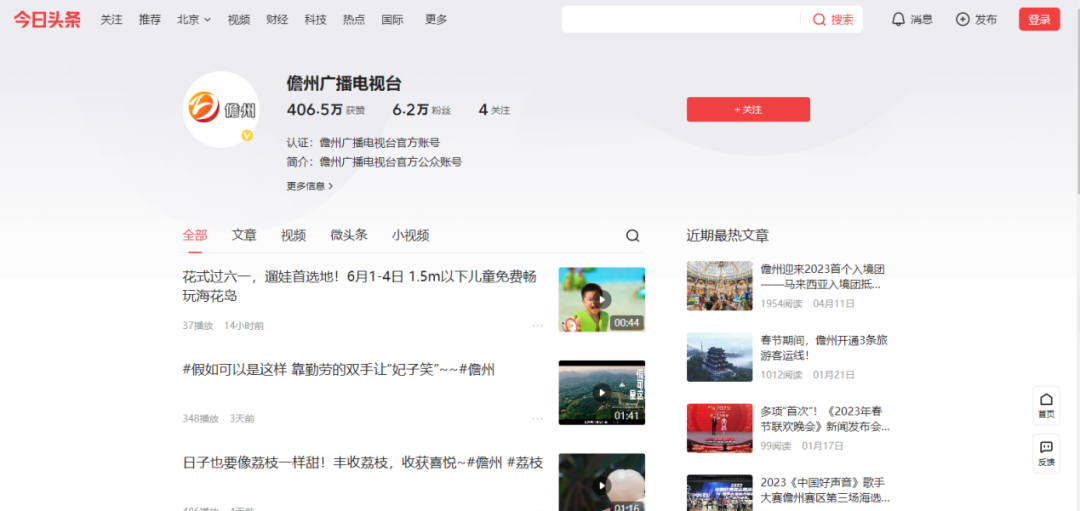This screenshot has height=511, width=1080.
Task: Select the 全部 tab
Action: [195, 235]
